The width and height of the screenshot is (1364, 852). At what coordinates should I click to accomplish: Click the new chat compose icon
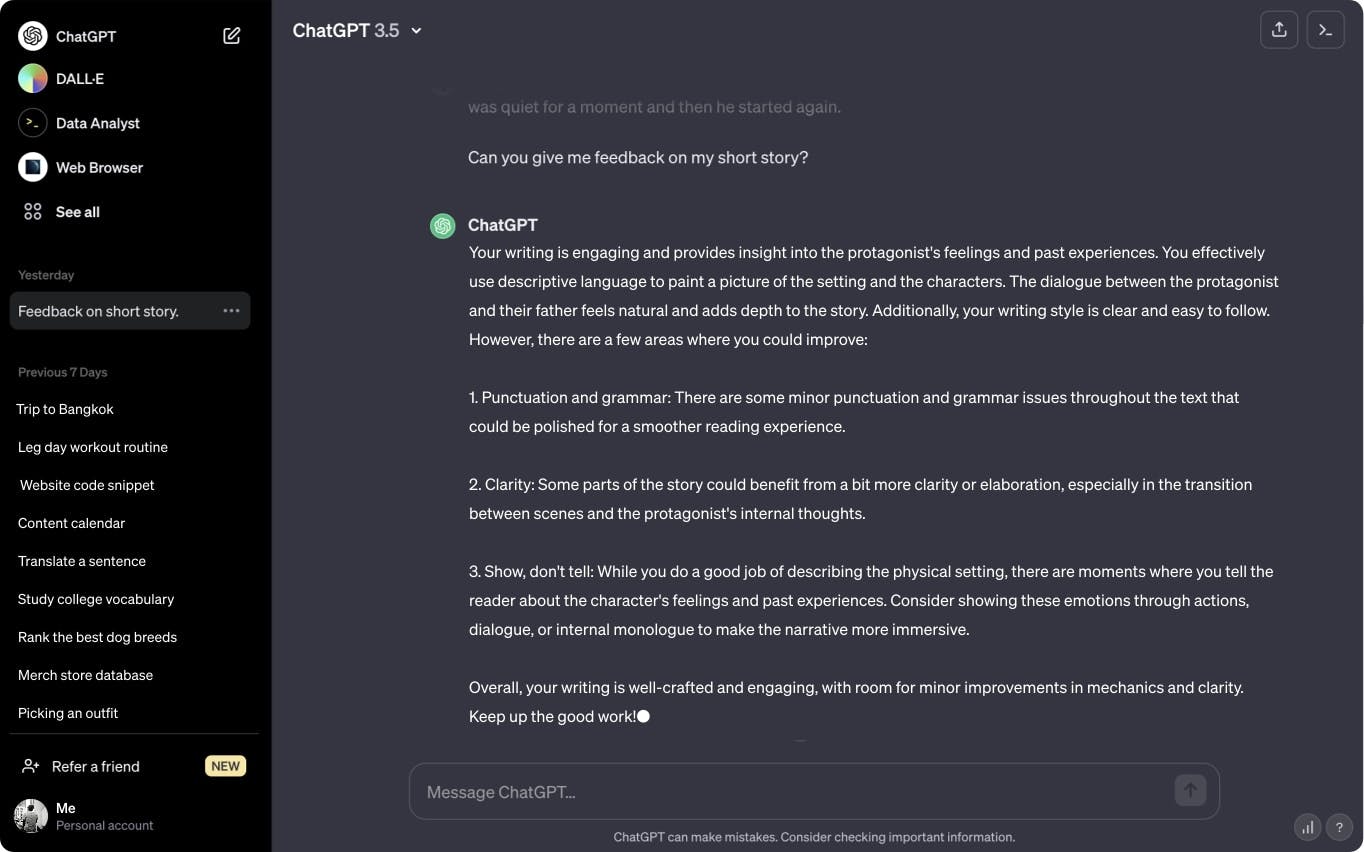(x=232, y=36)
